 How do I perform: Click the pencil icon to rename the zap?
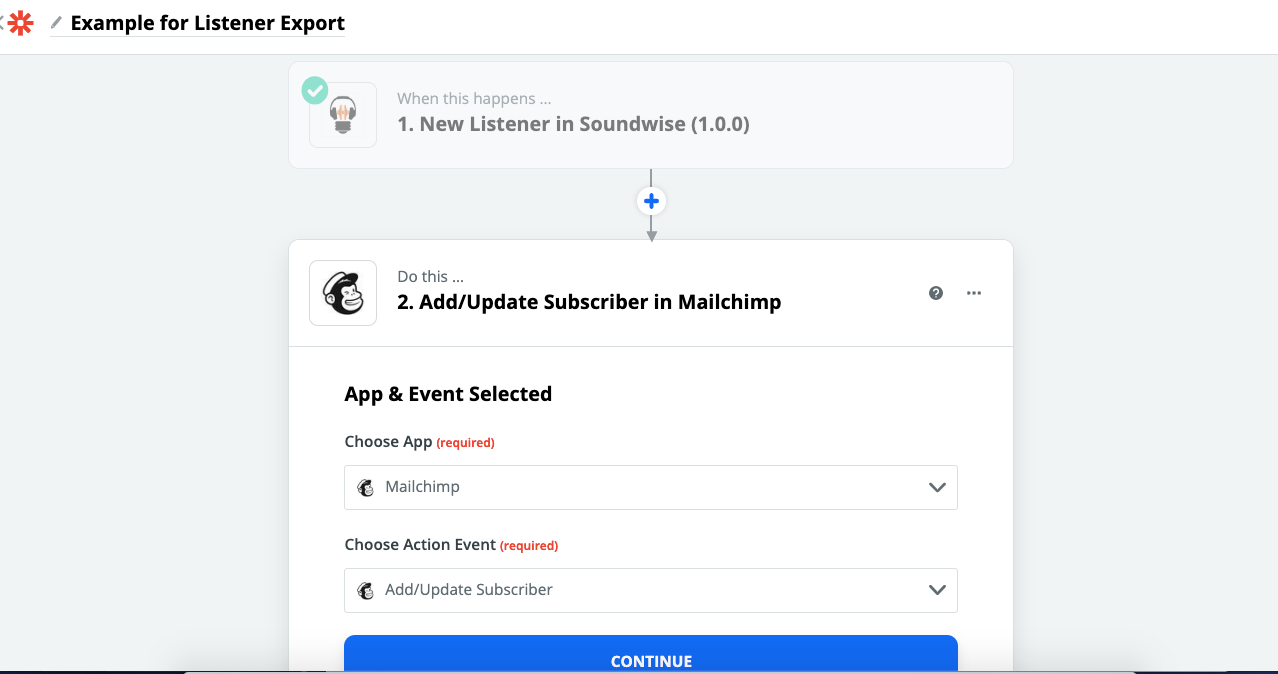pyautogui.click(x=56, y=22)
